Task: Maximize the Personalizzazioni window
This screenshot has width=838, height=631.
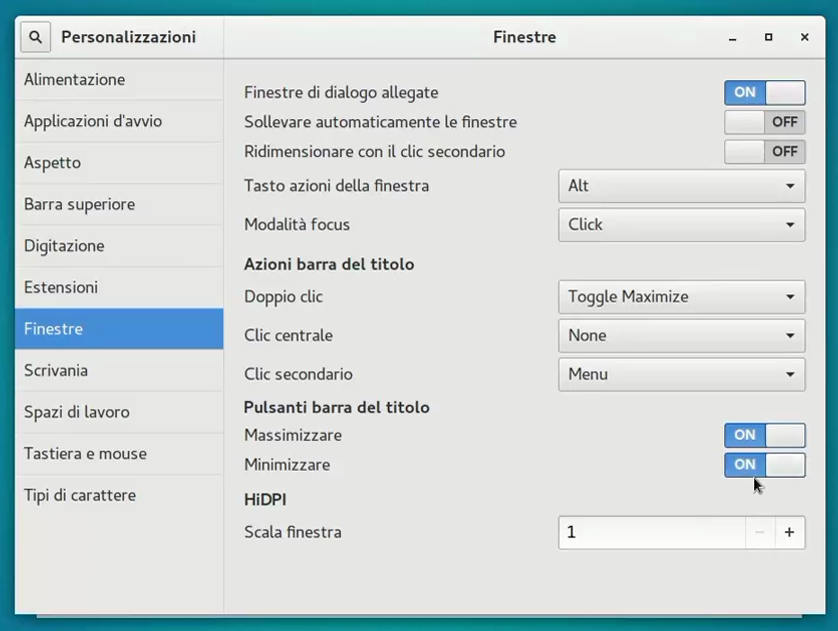Action: (x=768, y=37)
